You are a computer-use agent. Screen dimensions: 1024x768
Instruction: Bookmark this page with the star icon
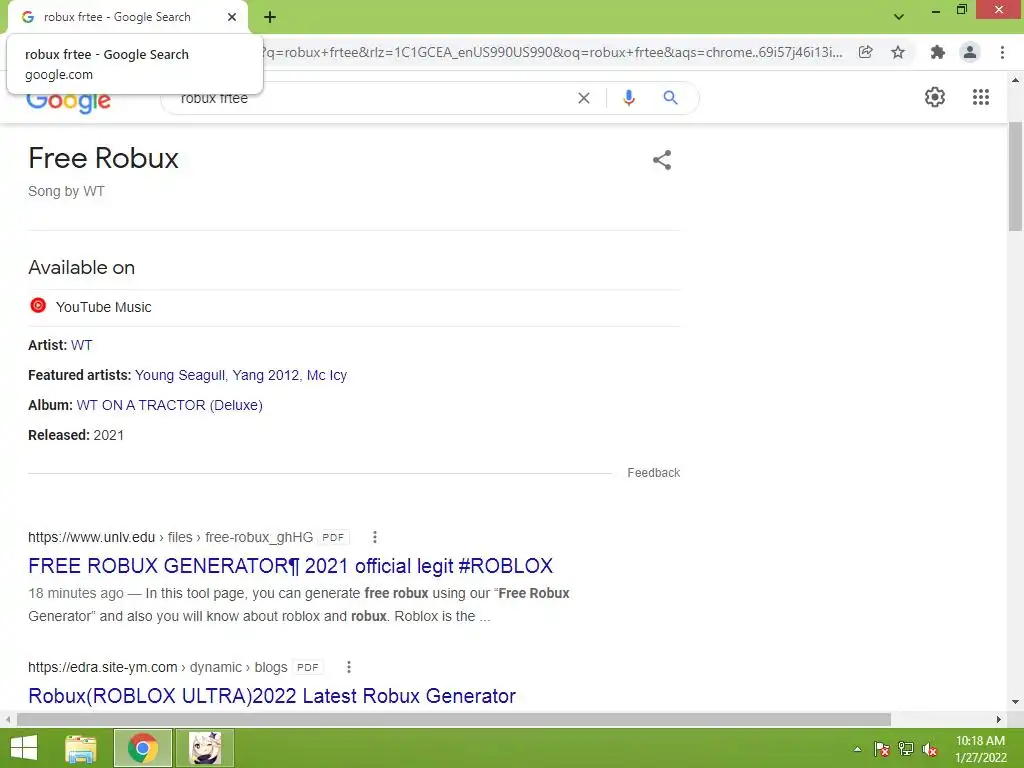tap(898, 52)
